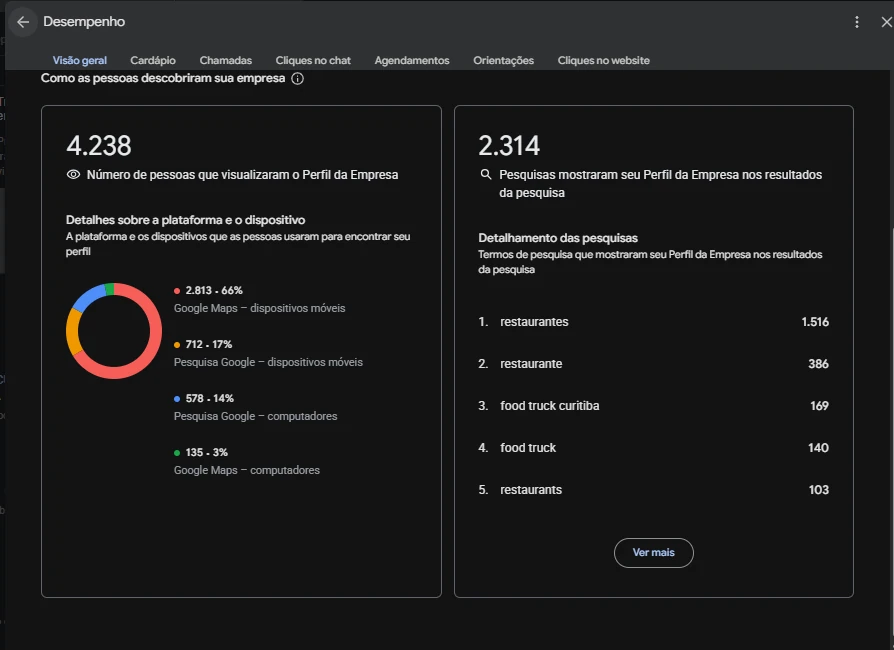Select the 'restaurante' search term row

click(653, 364)
